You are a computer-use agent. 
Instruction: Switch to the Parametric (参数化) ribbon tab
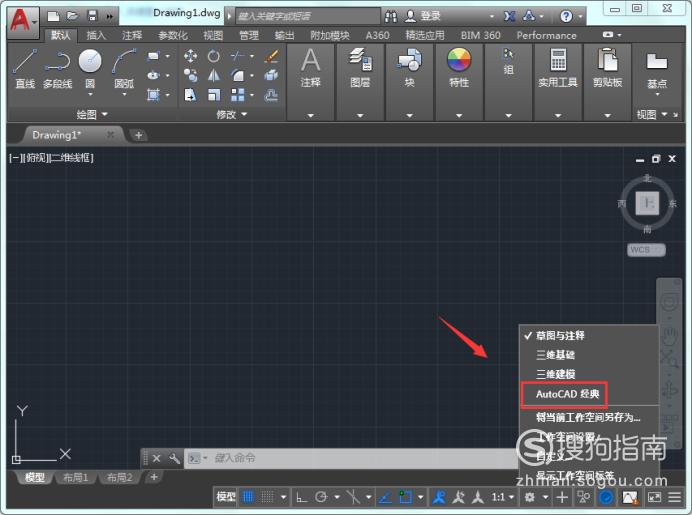pos(173,35)
